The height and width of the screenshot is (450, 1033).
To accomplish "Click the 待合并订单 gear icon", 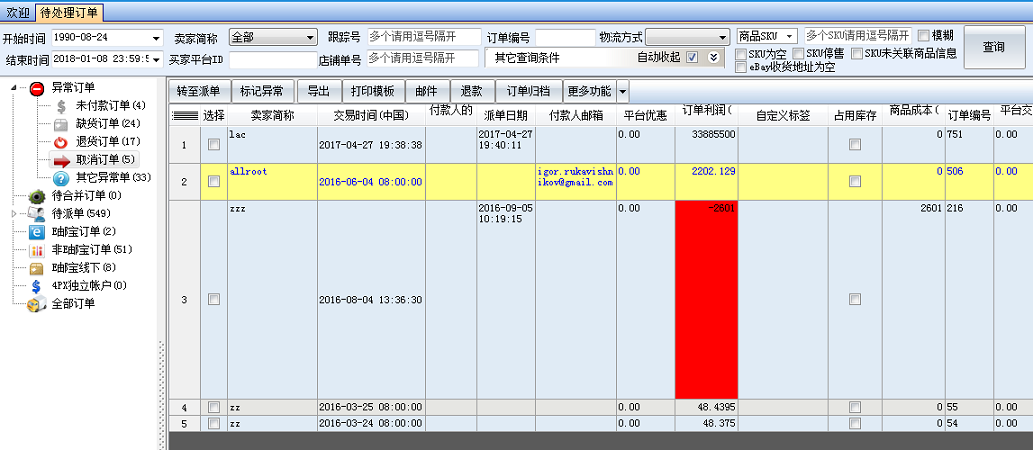I will pos(37,196).
